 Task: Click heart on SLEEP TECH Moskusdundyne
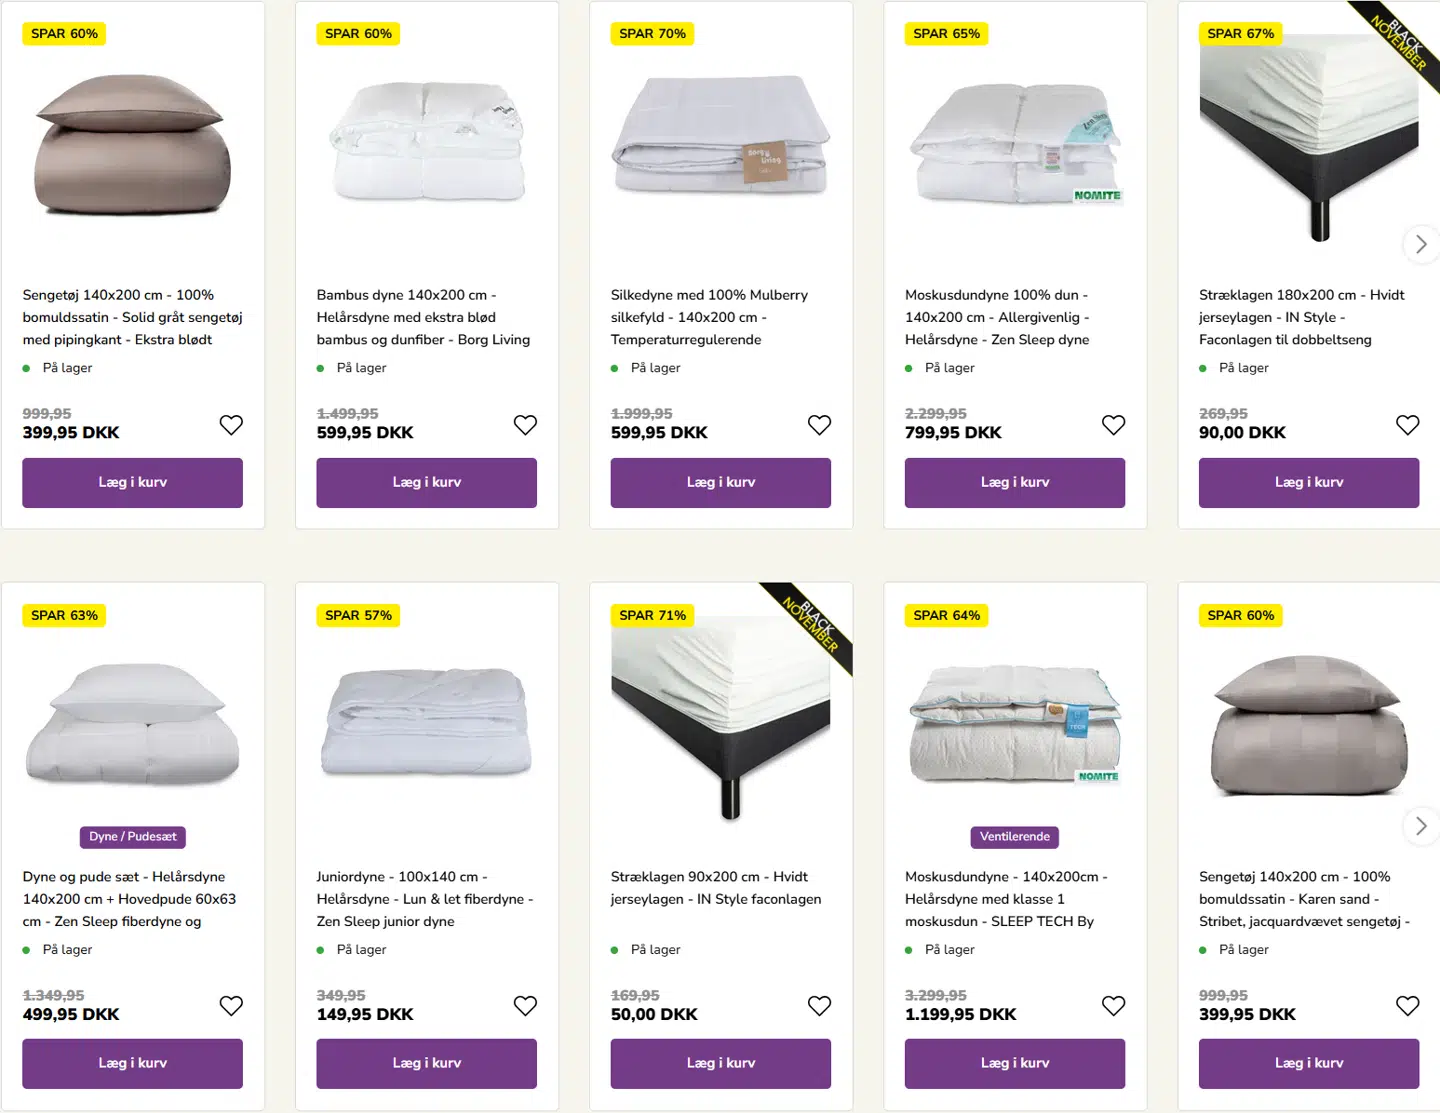point(1113,1006)
